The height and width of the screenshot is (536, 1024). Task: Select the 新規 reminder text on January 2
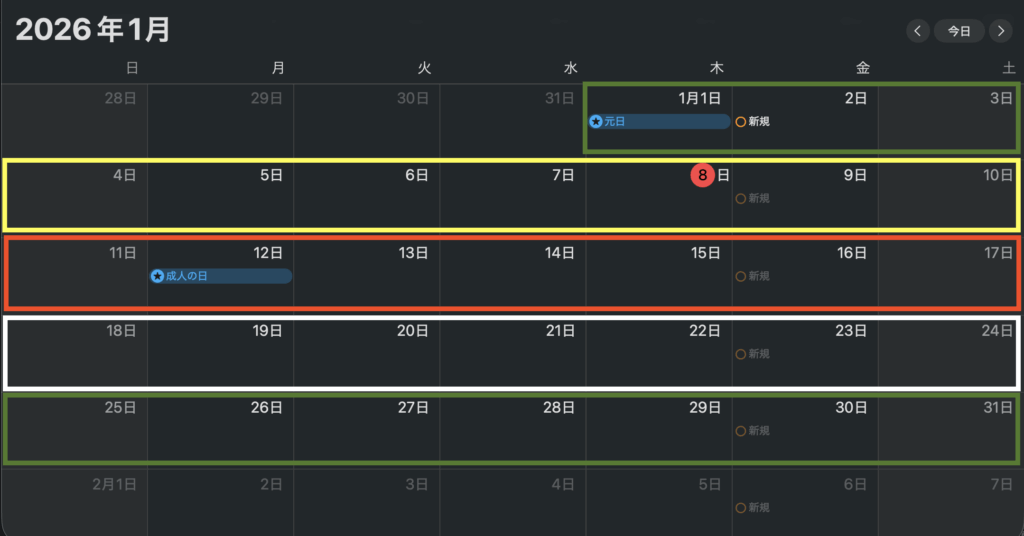(x=759, y=121)
